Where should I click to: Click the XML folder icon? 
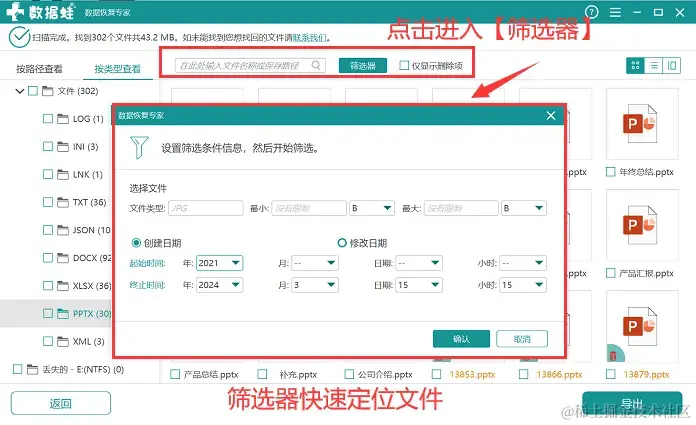coord(63,341)
